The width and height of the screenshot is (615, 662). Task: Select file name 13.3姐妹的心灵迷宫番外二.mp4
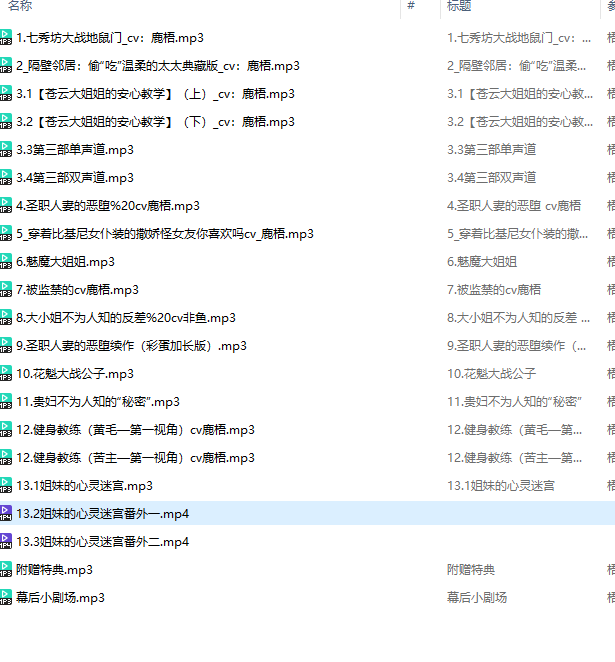coord(103,542)
